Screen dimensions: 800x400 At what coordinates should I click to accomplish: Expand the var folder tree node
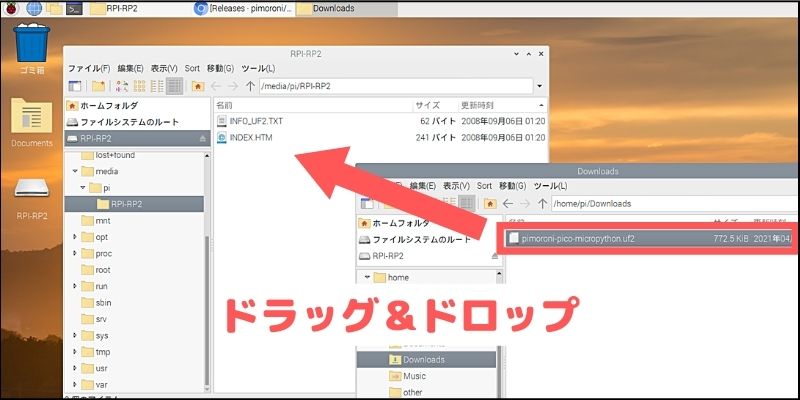[74, 385]
